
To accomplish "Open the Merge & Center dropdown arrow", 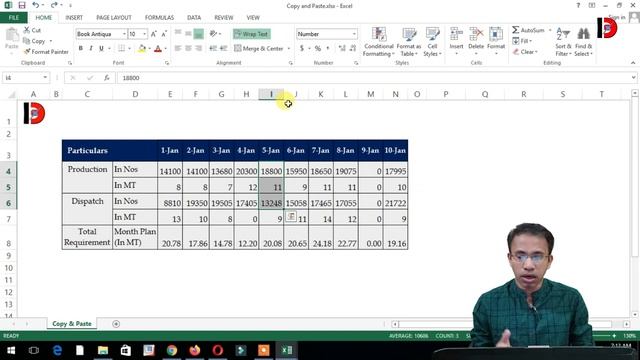I will coord(289,49).
